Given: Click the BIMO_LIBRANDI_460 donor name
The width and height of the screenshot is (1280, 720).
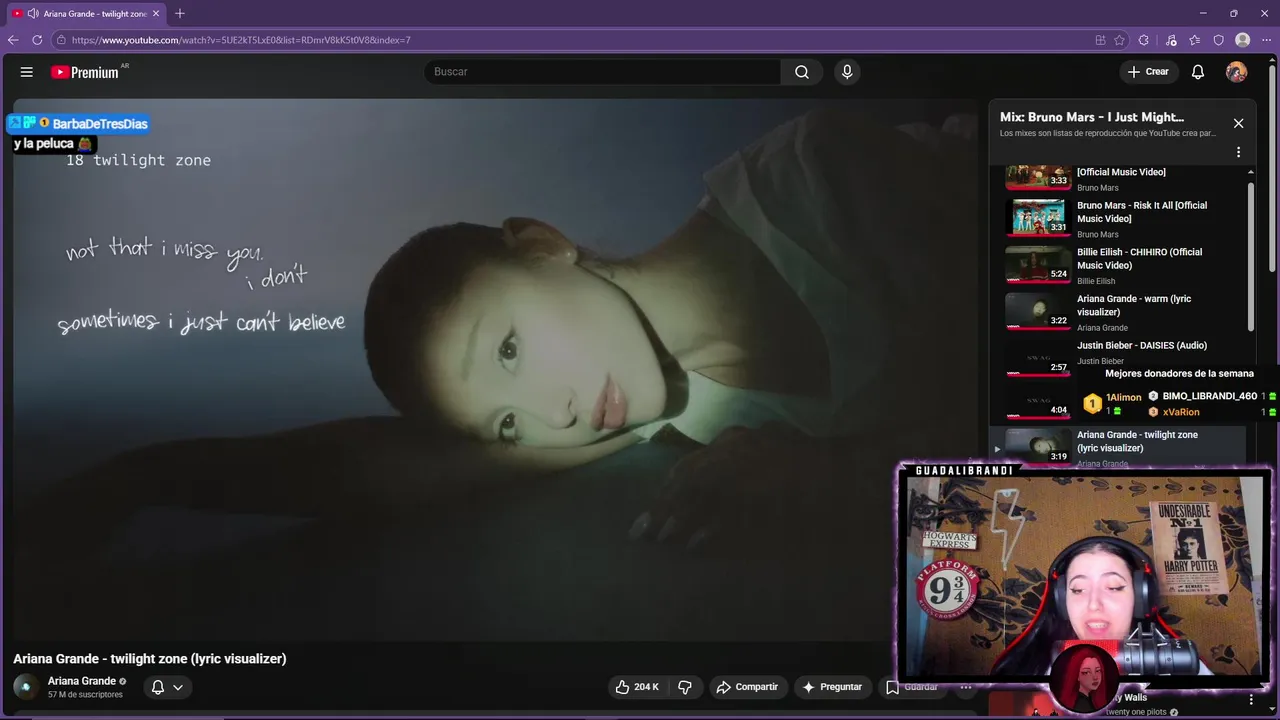Looking at the screenshot, I should pos(1209,396).
